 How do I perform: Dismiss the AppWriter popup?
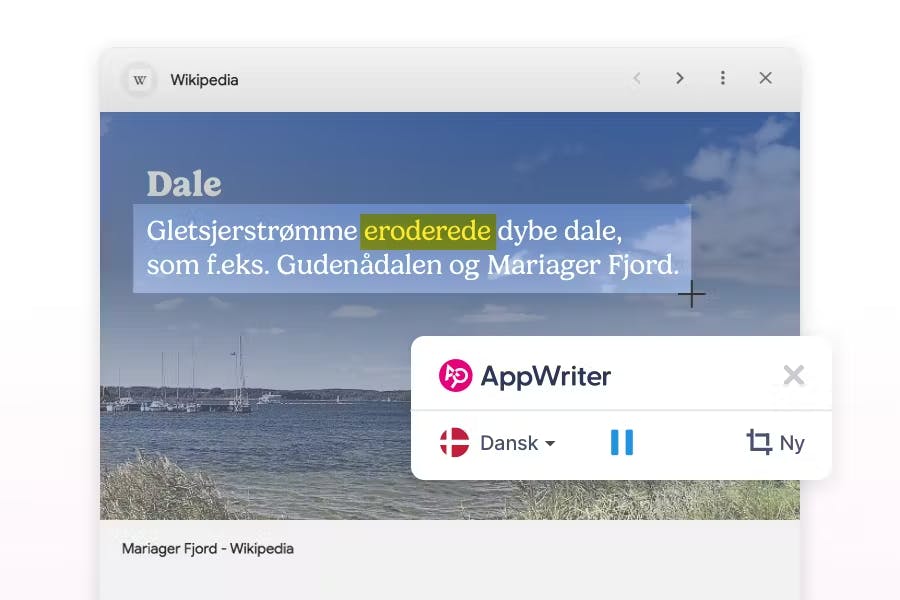pos(794,375)
